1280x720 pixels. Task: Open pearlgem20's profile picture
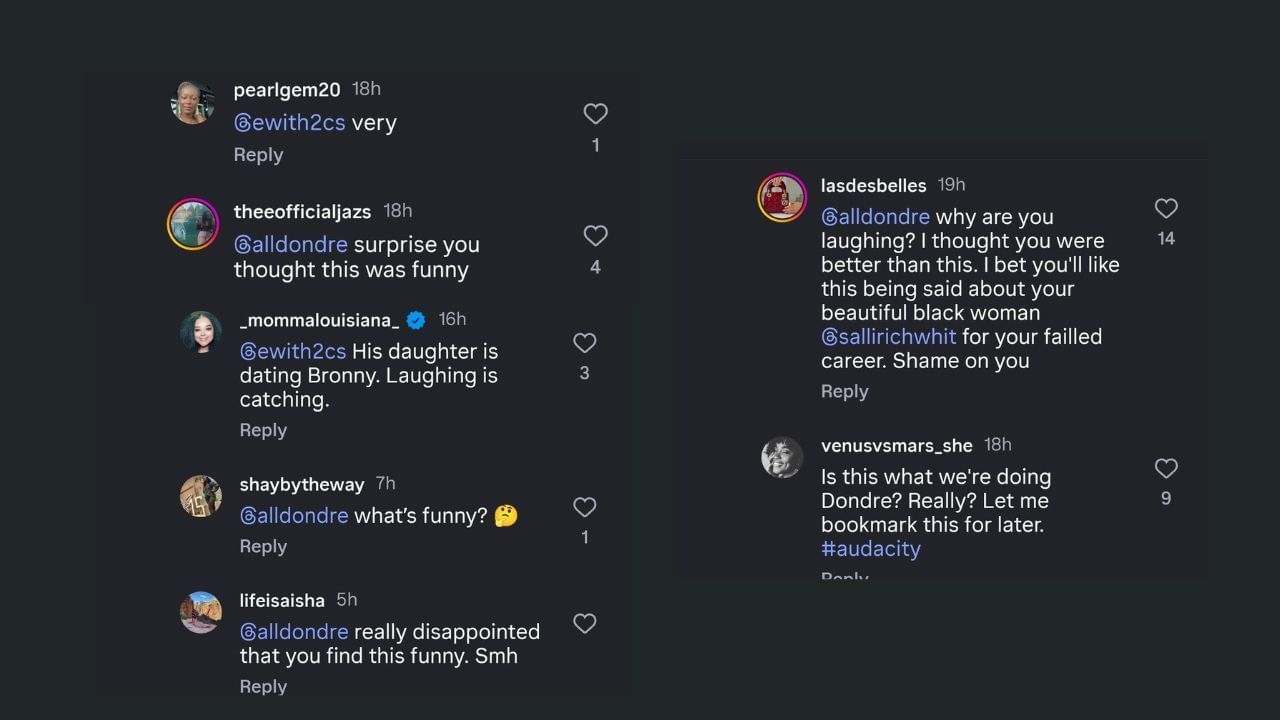193,102
